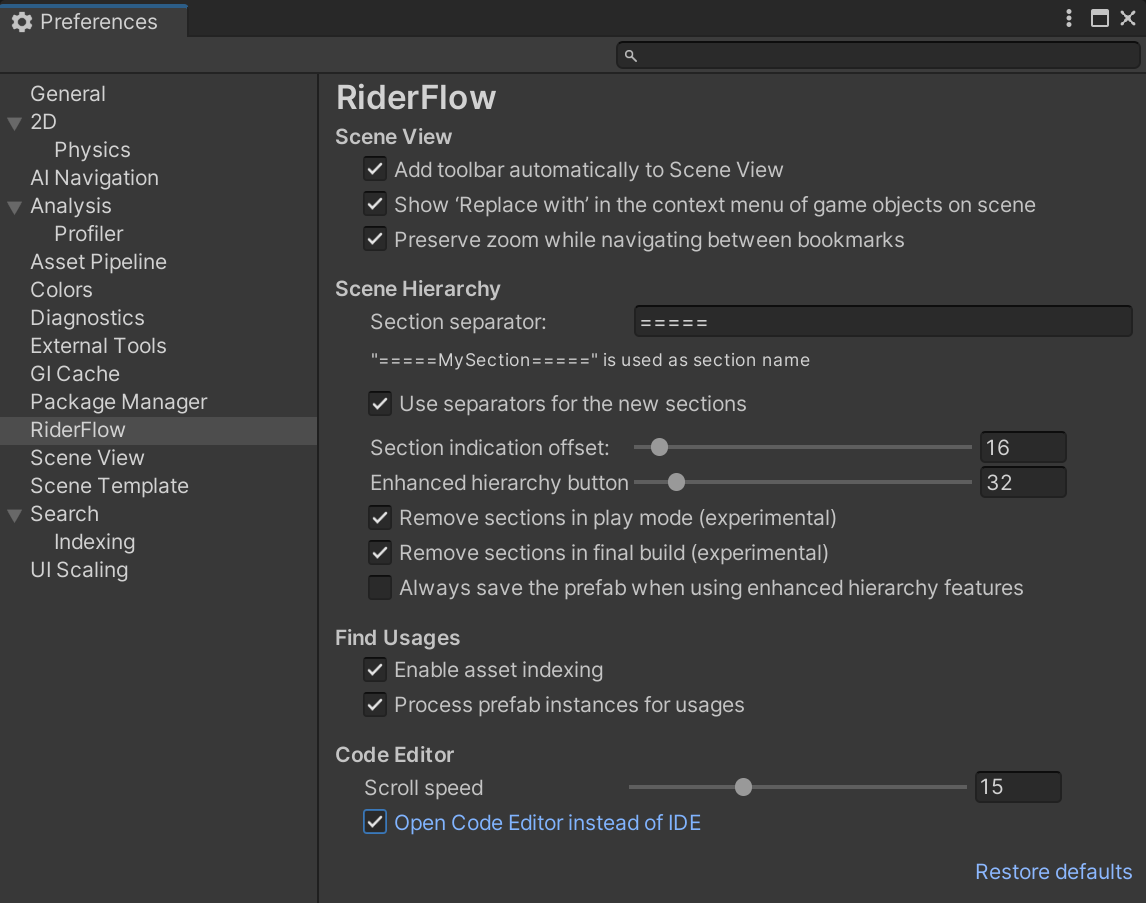Click the Preferences gear tab
Screen dimensions: 1146x903
click(x=86, y=22)
